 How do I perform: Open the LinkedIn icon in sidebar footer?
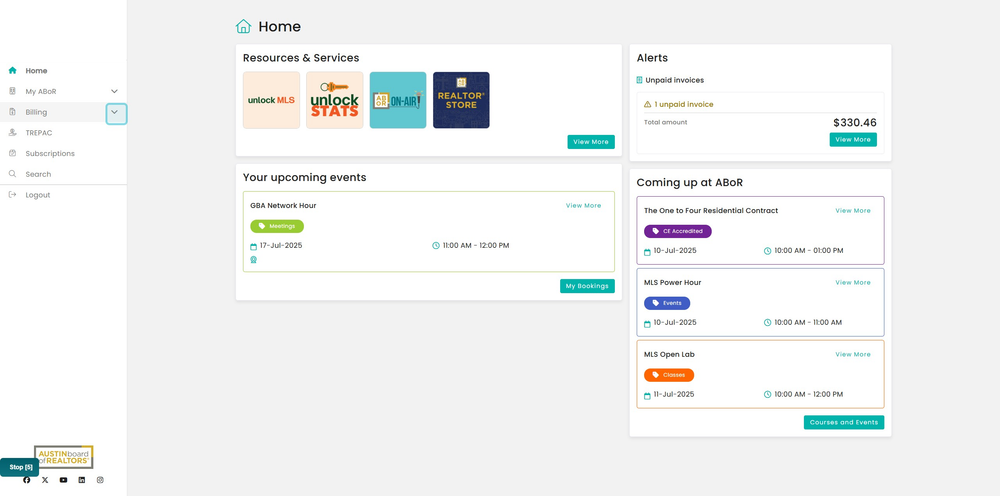82,480
